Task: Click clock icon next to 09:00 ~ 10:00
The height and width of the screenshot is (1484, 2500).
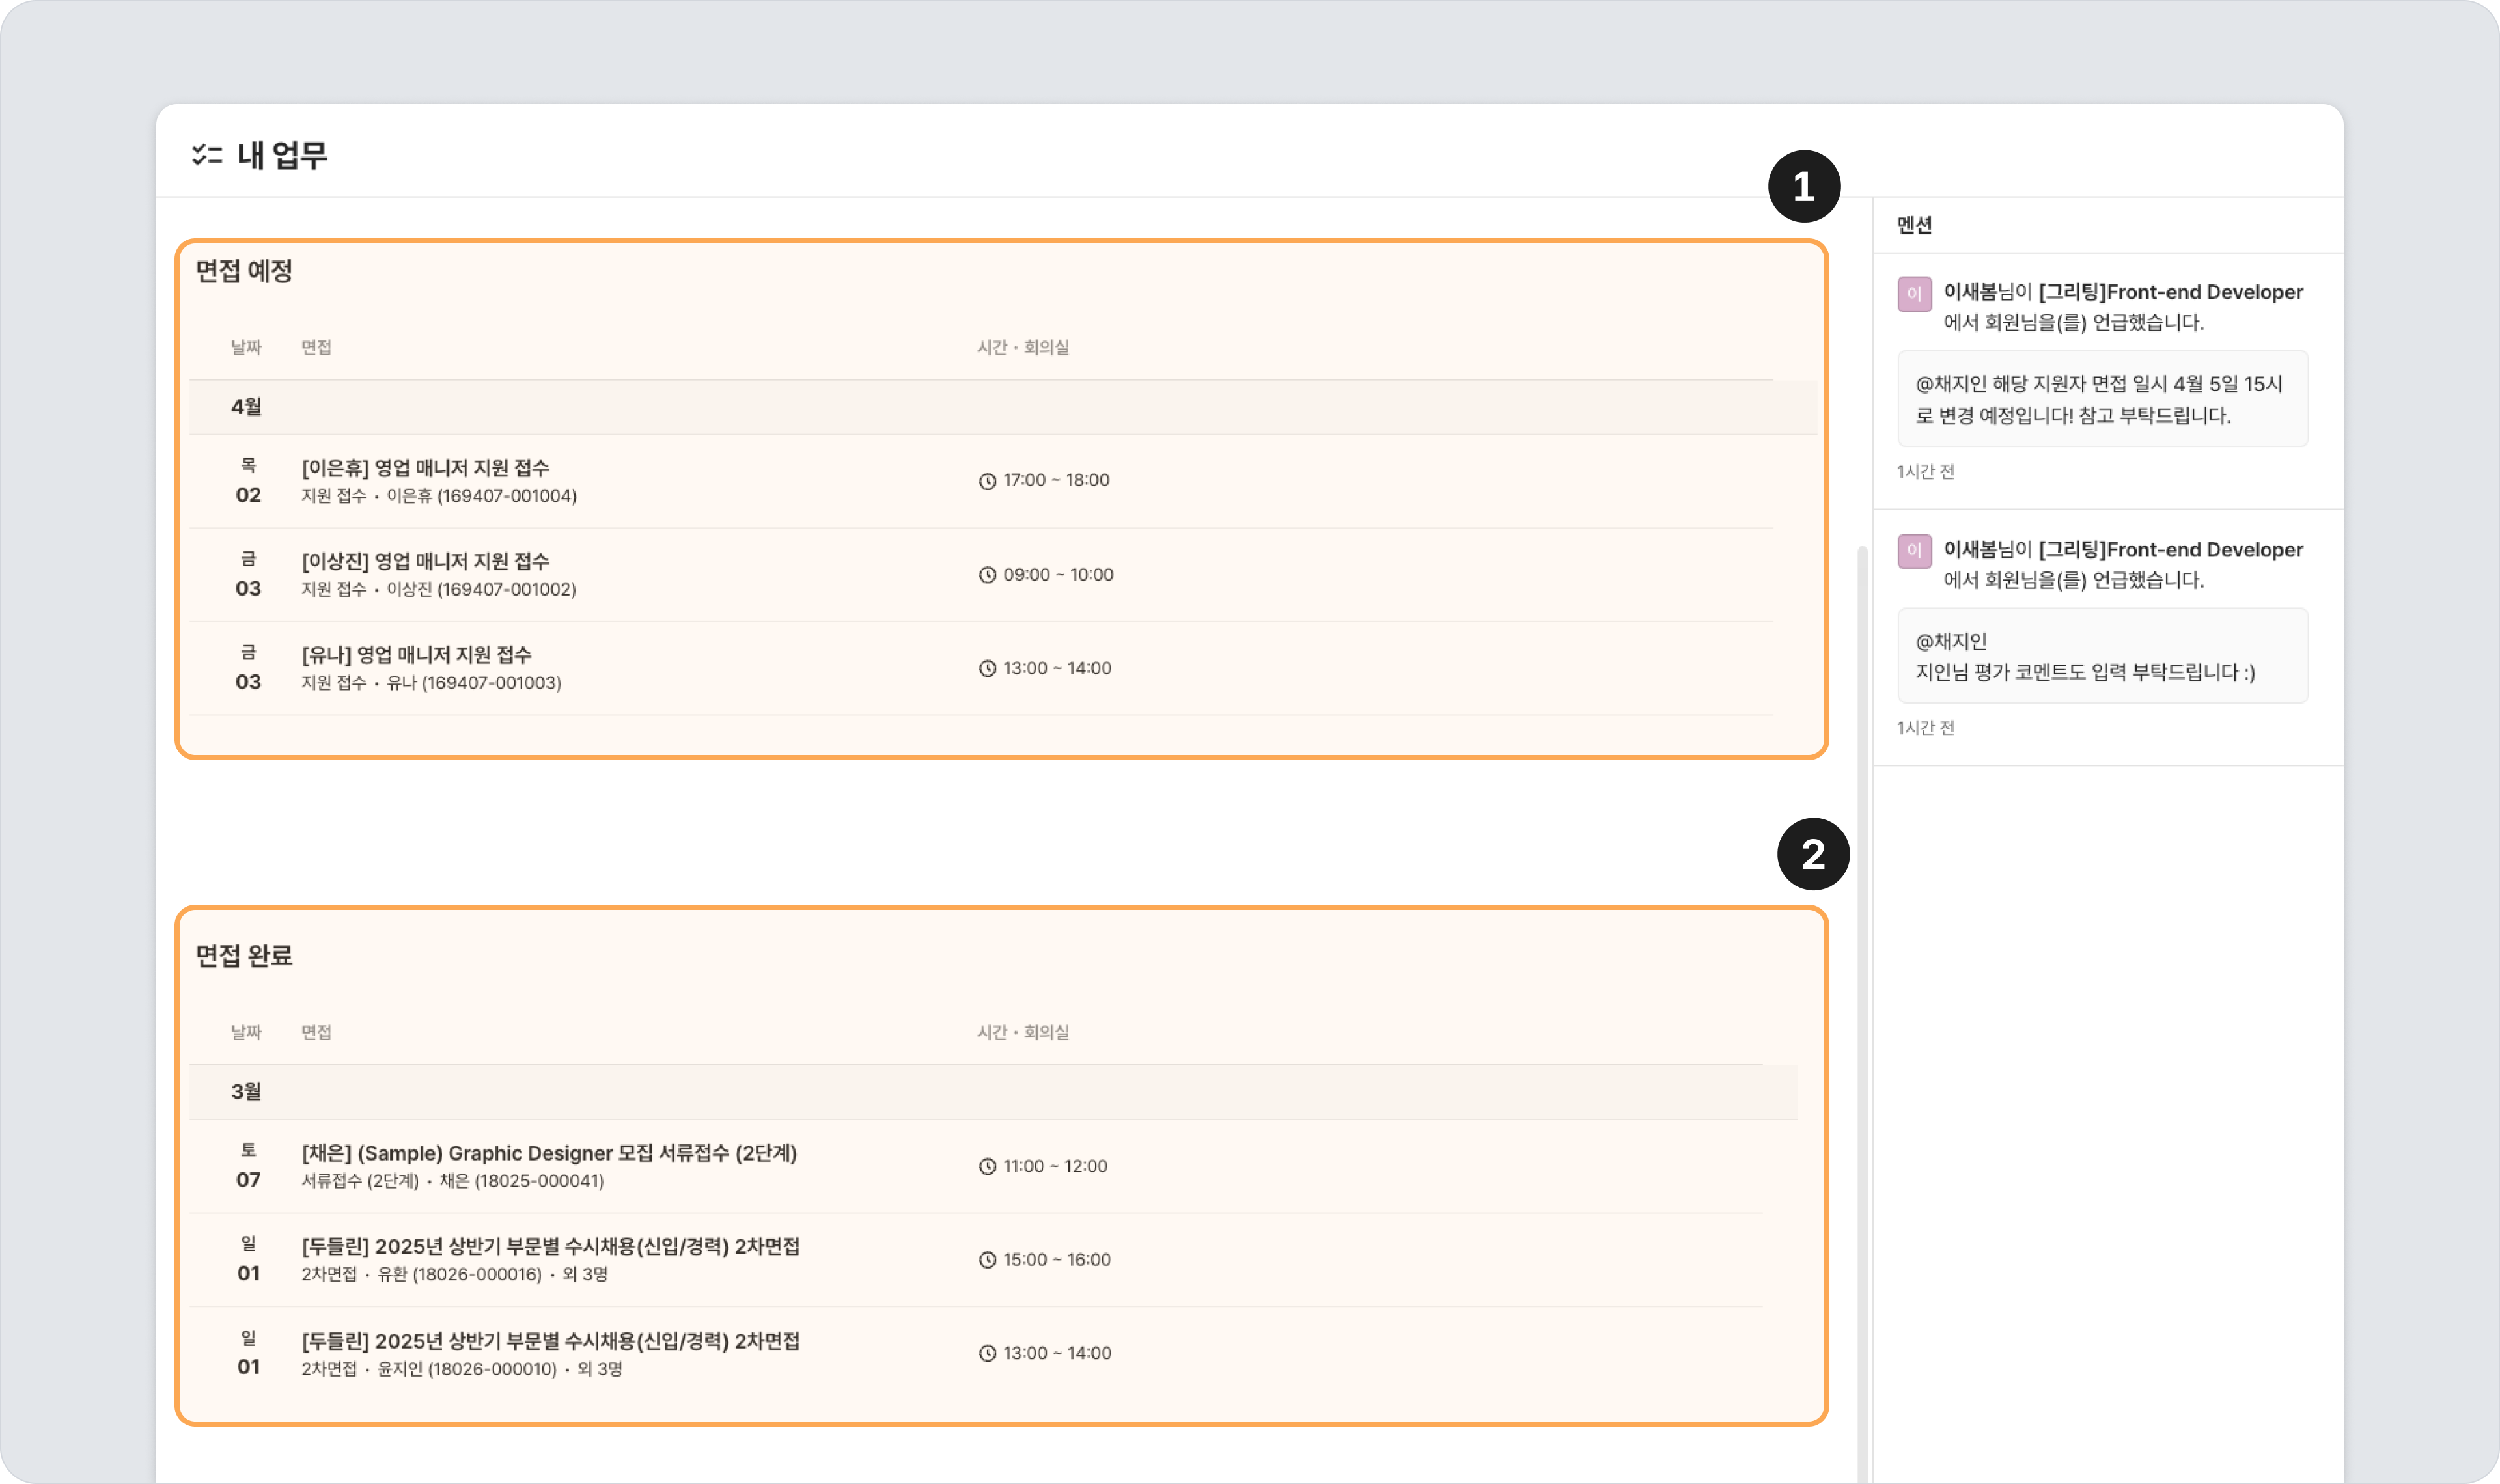Action: point(987,575)
